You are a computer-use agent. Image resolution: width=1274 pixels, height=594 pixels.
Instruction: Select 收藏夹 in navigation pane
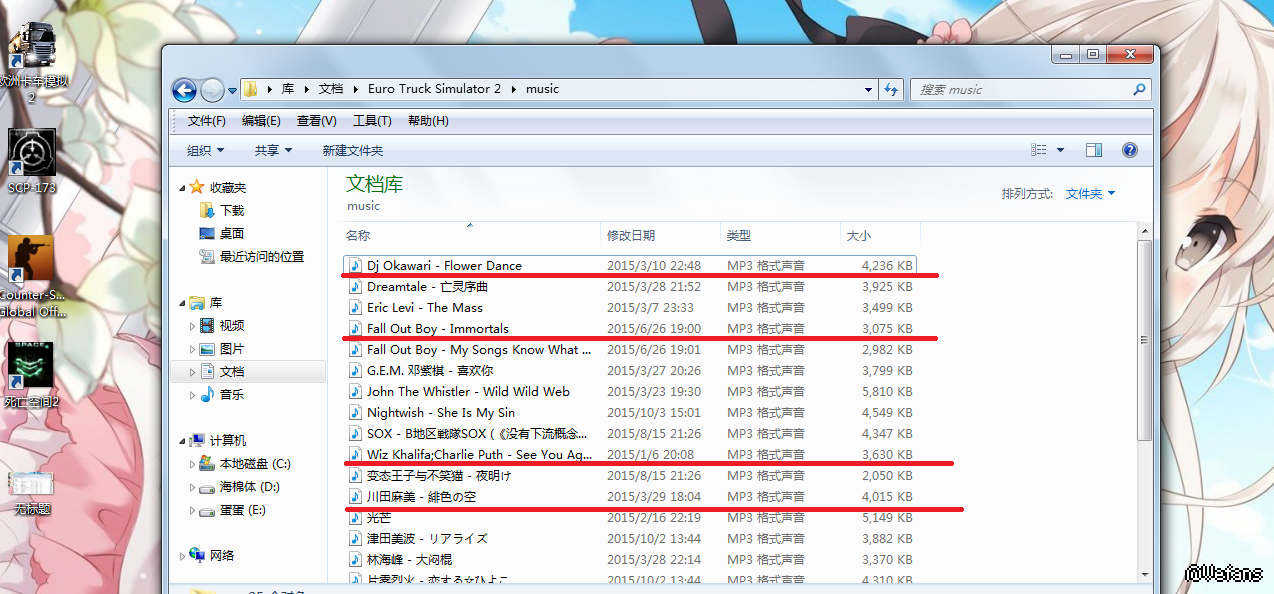coord(227,187)
